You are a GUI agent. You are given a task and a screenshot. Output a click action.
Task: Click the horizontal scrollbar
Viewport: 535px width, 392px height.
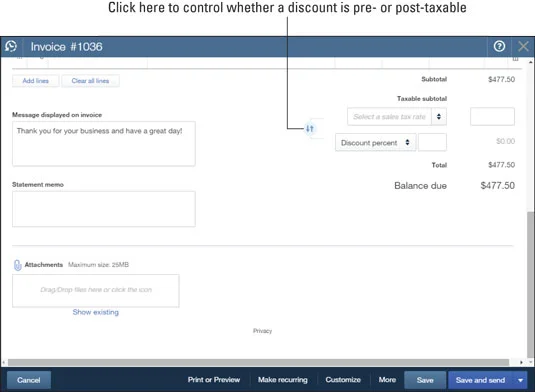pos(258,362)
